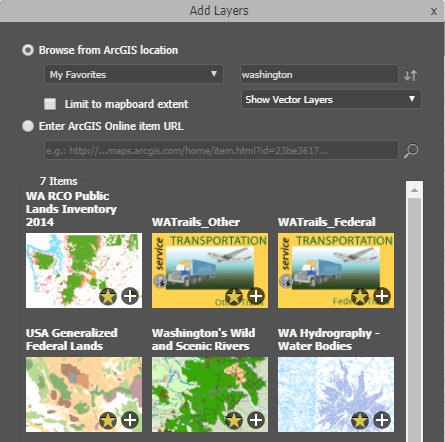
Task: Toggle favorite star on WATrails_Federal
Action: (x=360, y=296)
